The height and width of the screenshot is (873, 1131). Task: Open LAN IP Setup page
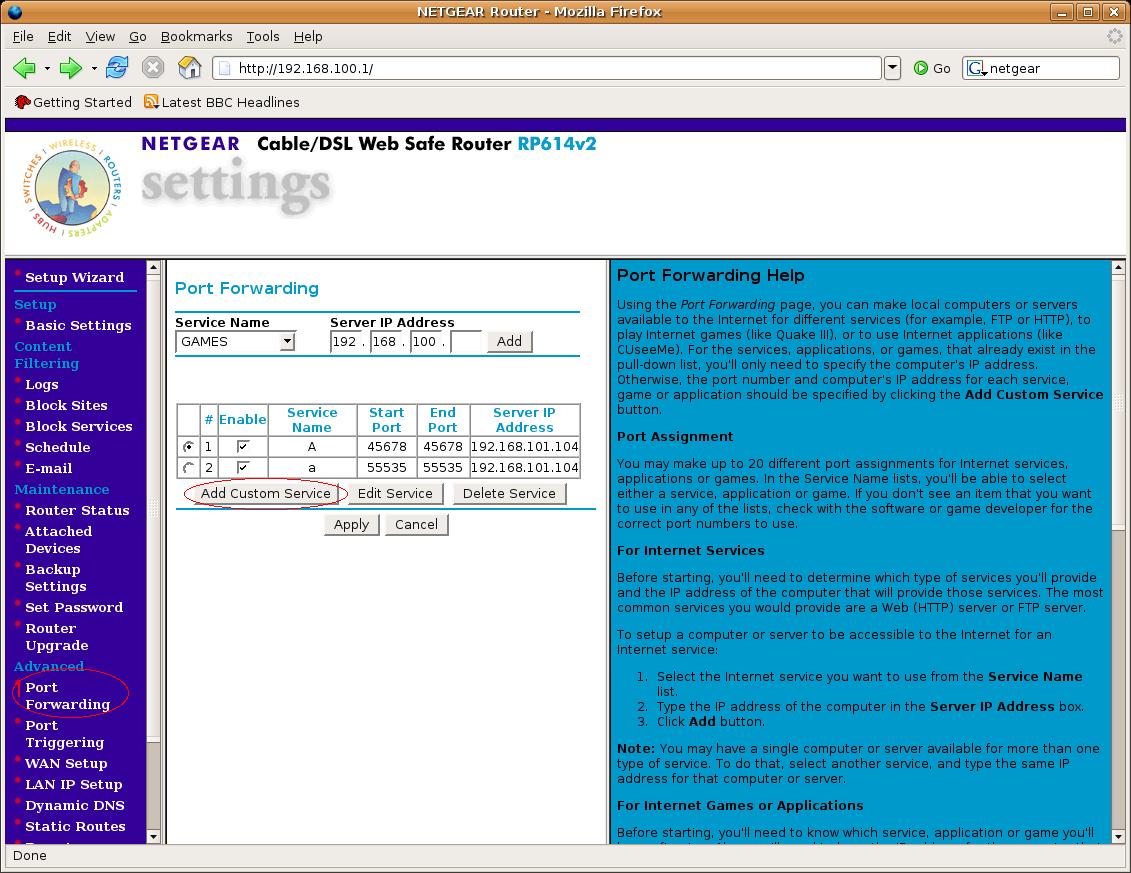74,785
